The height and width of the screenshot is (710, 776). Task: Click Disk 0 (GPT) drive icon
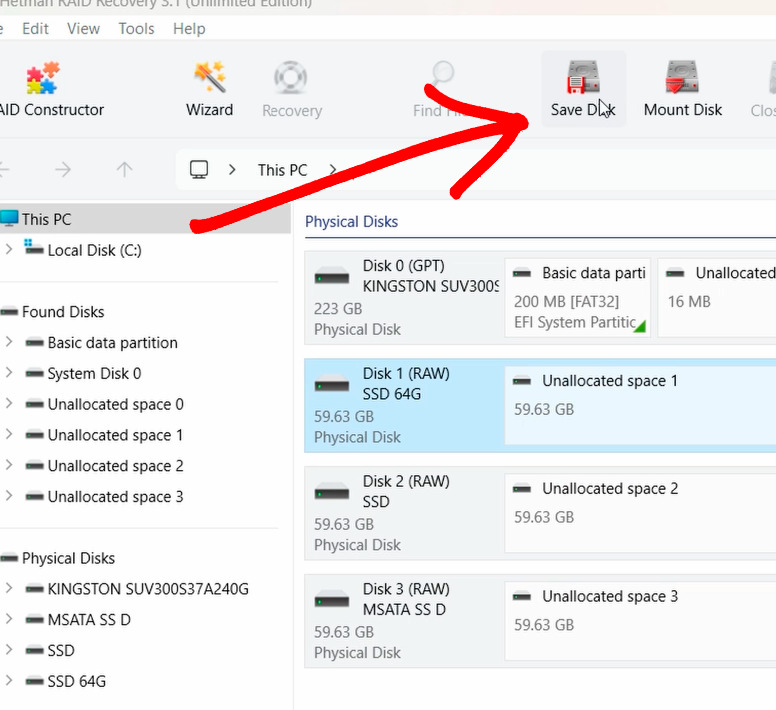click(x=332, y=276)
